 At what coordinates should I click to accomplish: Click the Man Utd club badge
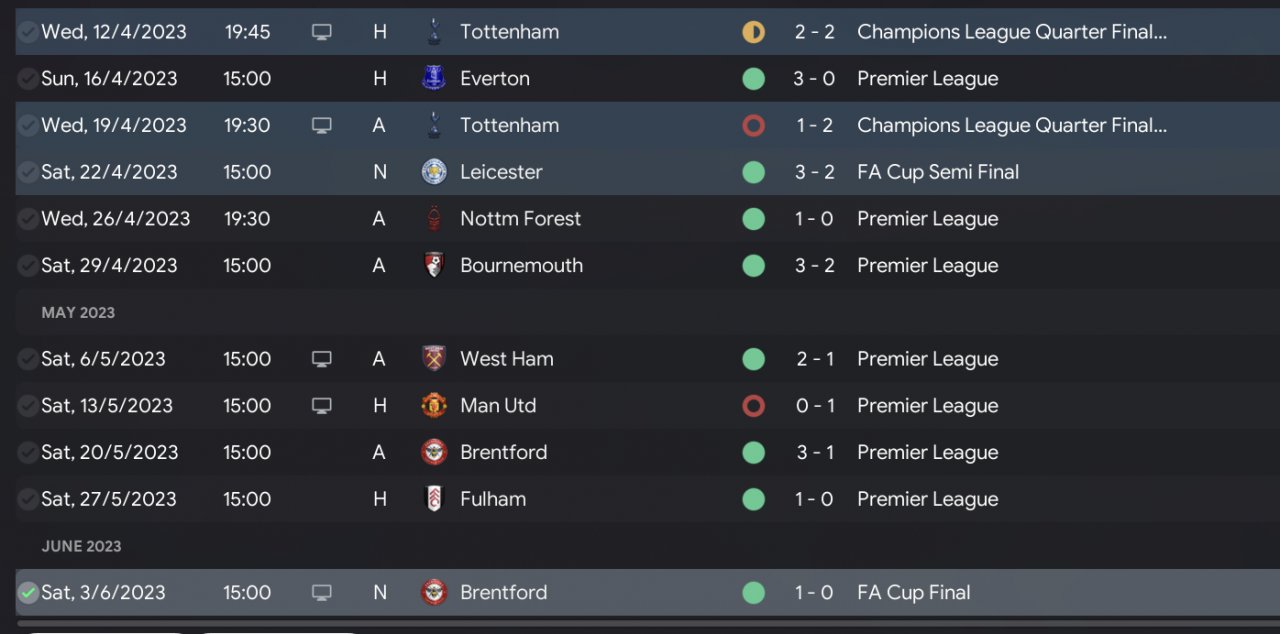(x=433, y=405)
